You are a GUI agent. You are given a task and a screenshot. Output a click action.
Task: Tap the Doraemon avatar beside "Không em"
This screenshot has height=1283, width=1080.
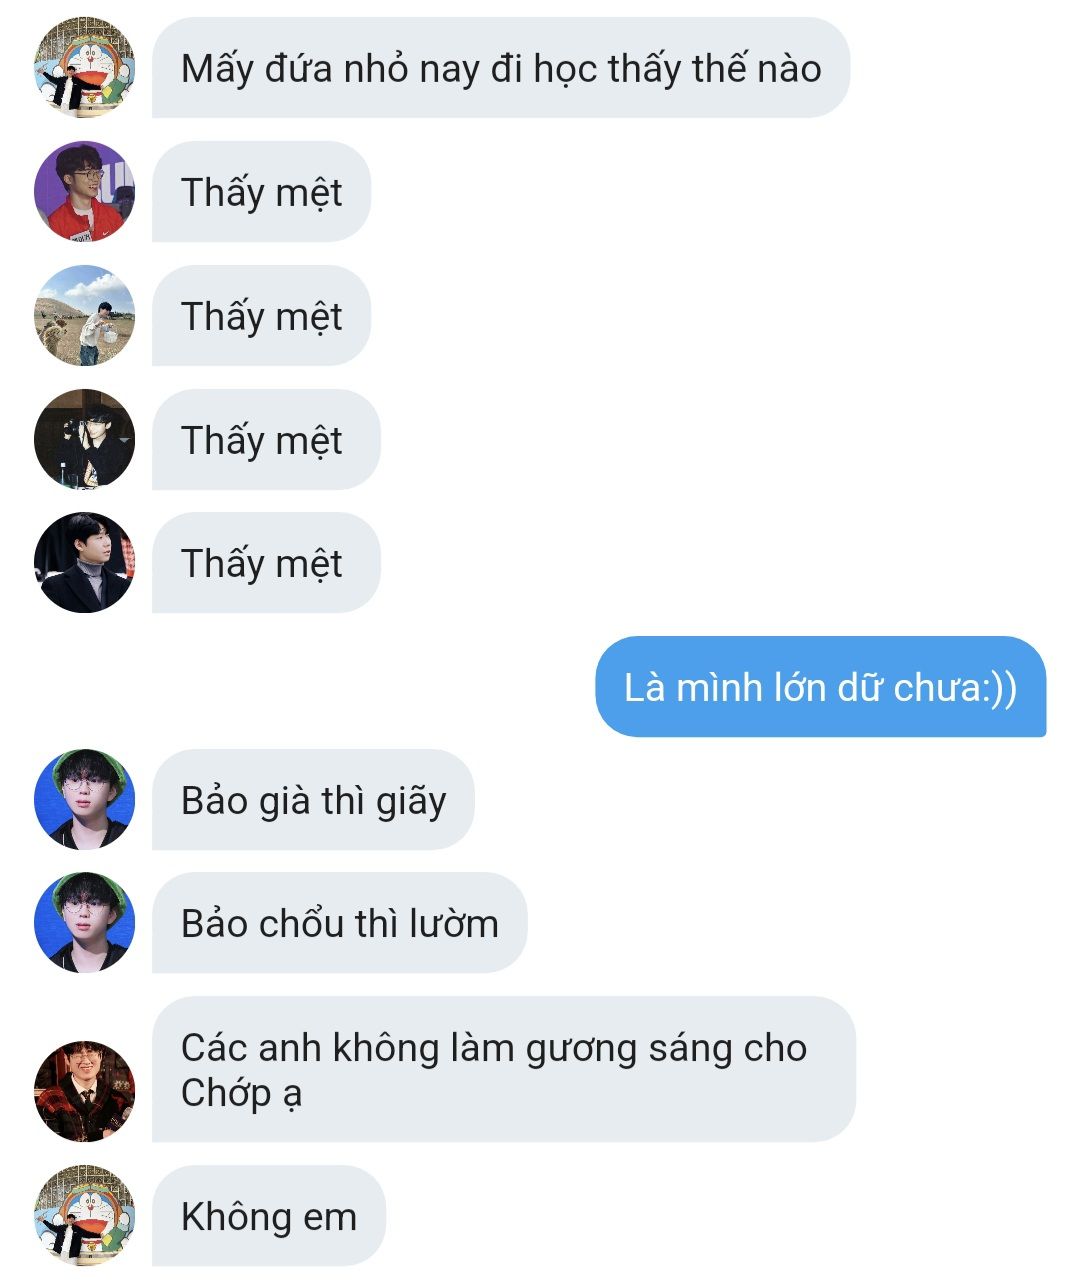pos(84,1215)
